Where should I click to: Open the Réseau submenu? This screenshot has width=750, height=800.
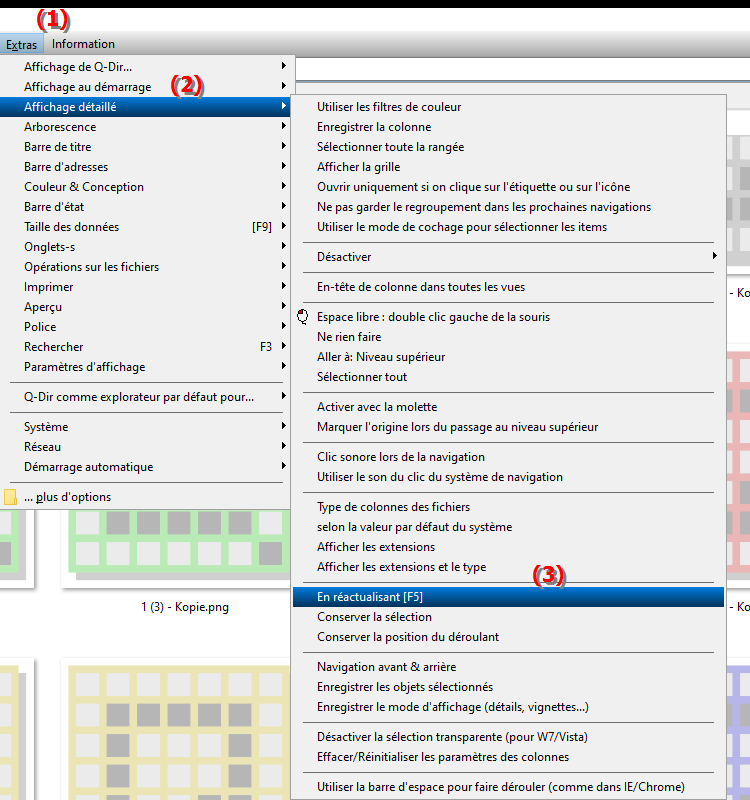147,446
